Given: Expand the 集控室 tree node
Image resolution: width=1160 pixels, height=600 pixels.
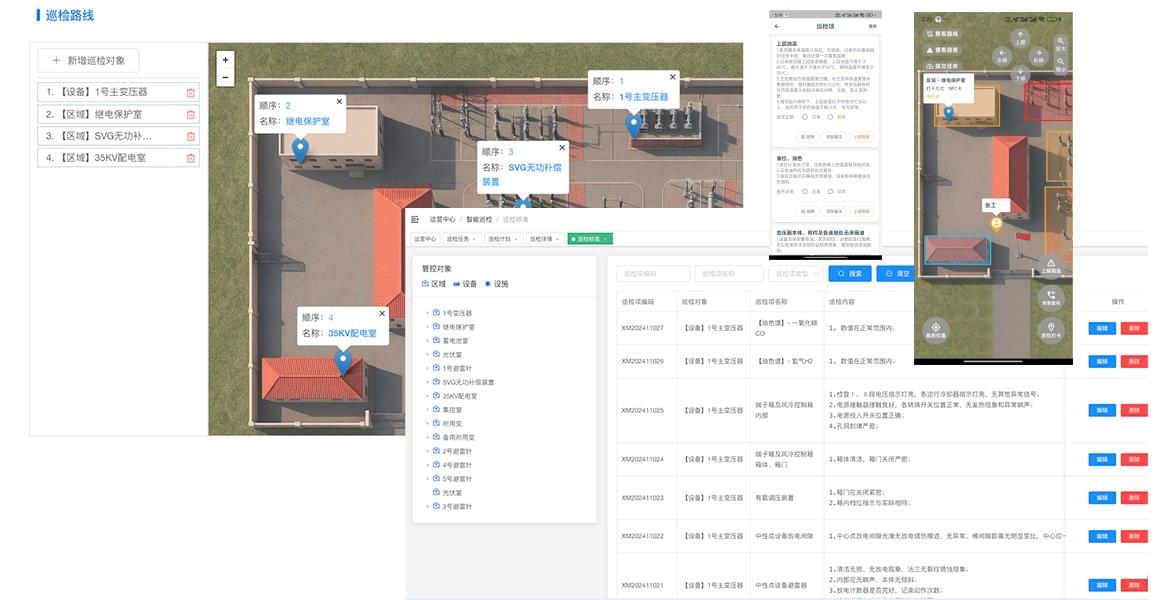Looking at the screenshot, I should (x=428, y=410).
